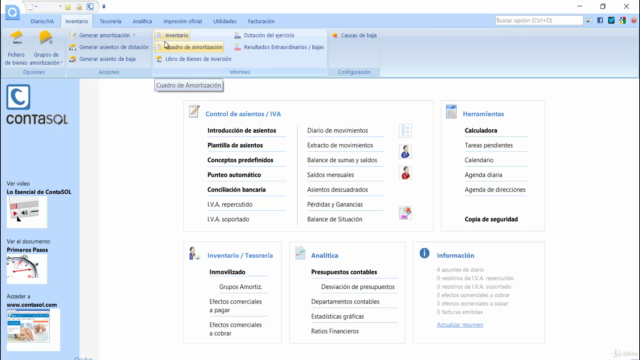
Task: Click the phone quick access icon
Action: [x=90, y=7]
